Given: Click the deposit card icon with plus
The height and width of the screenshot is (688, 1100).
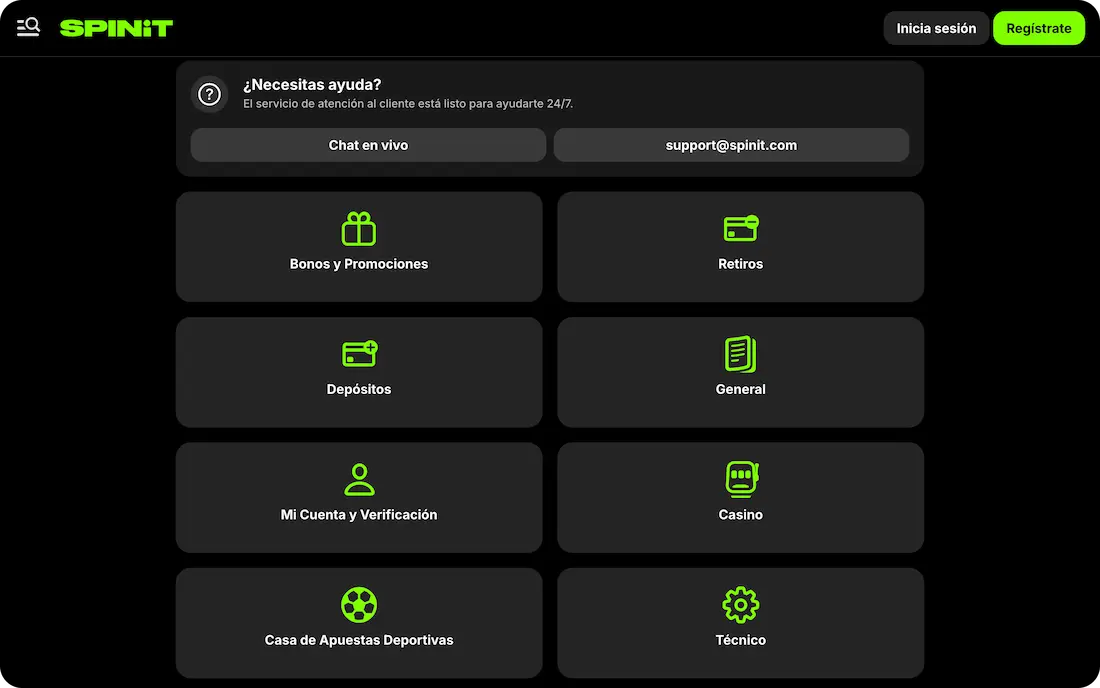Looking at the screenshot, I should (359, 354).
